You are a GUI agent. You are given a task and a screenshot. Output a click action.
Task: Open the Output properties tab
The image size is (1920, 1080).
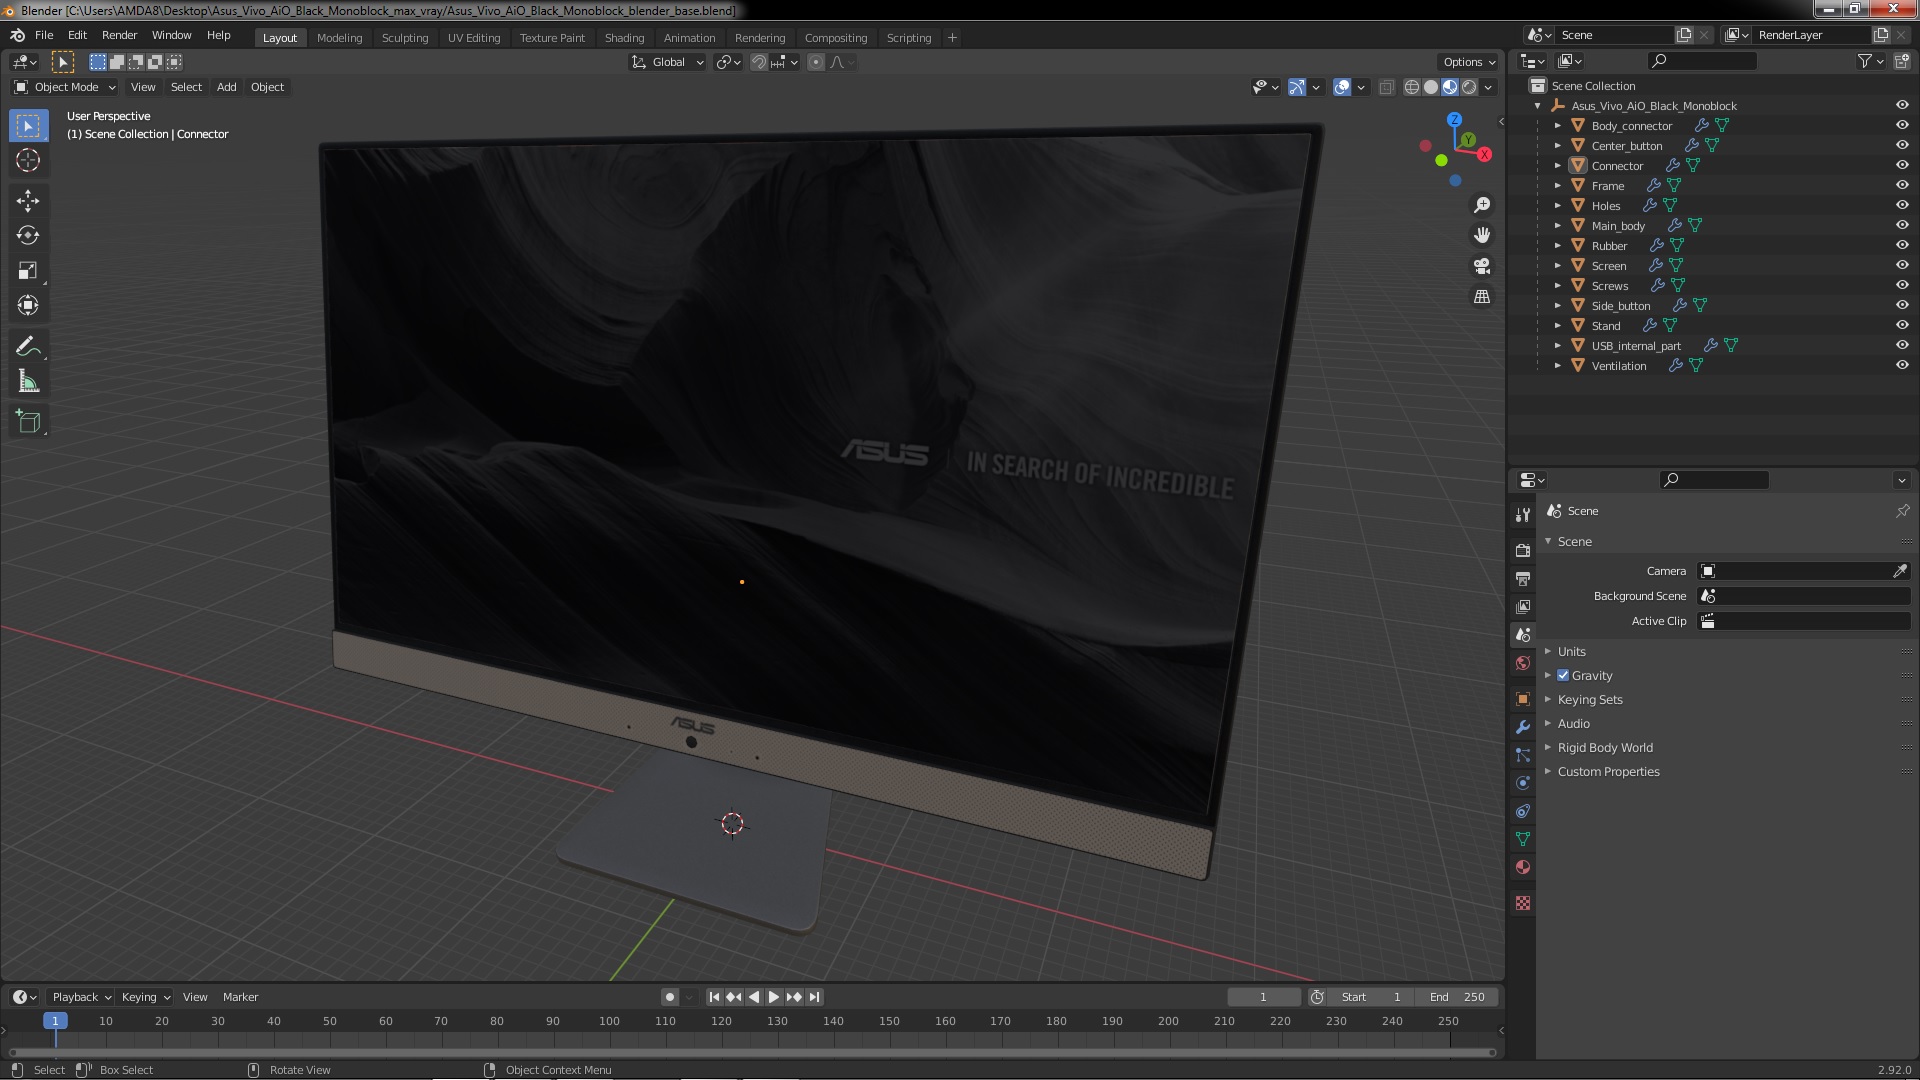[1523, 578]
